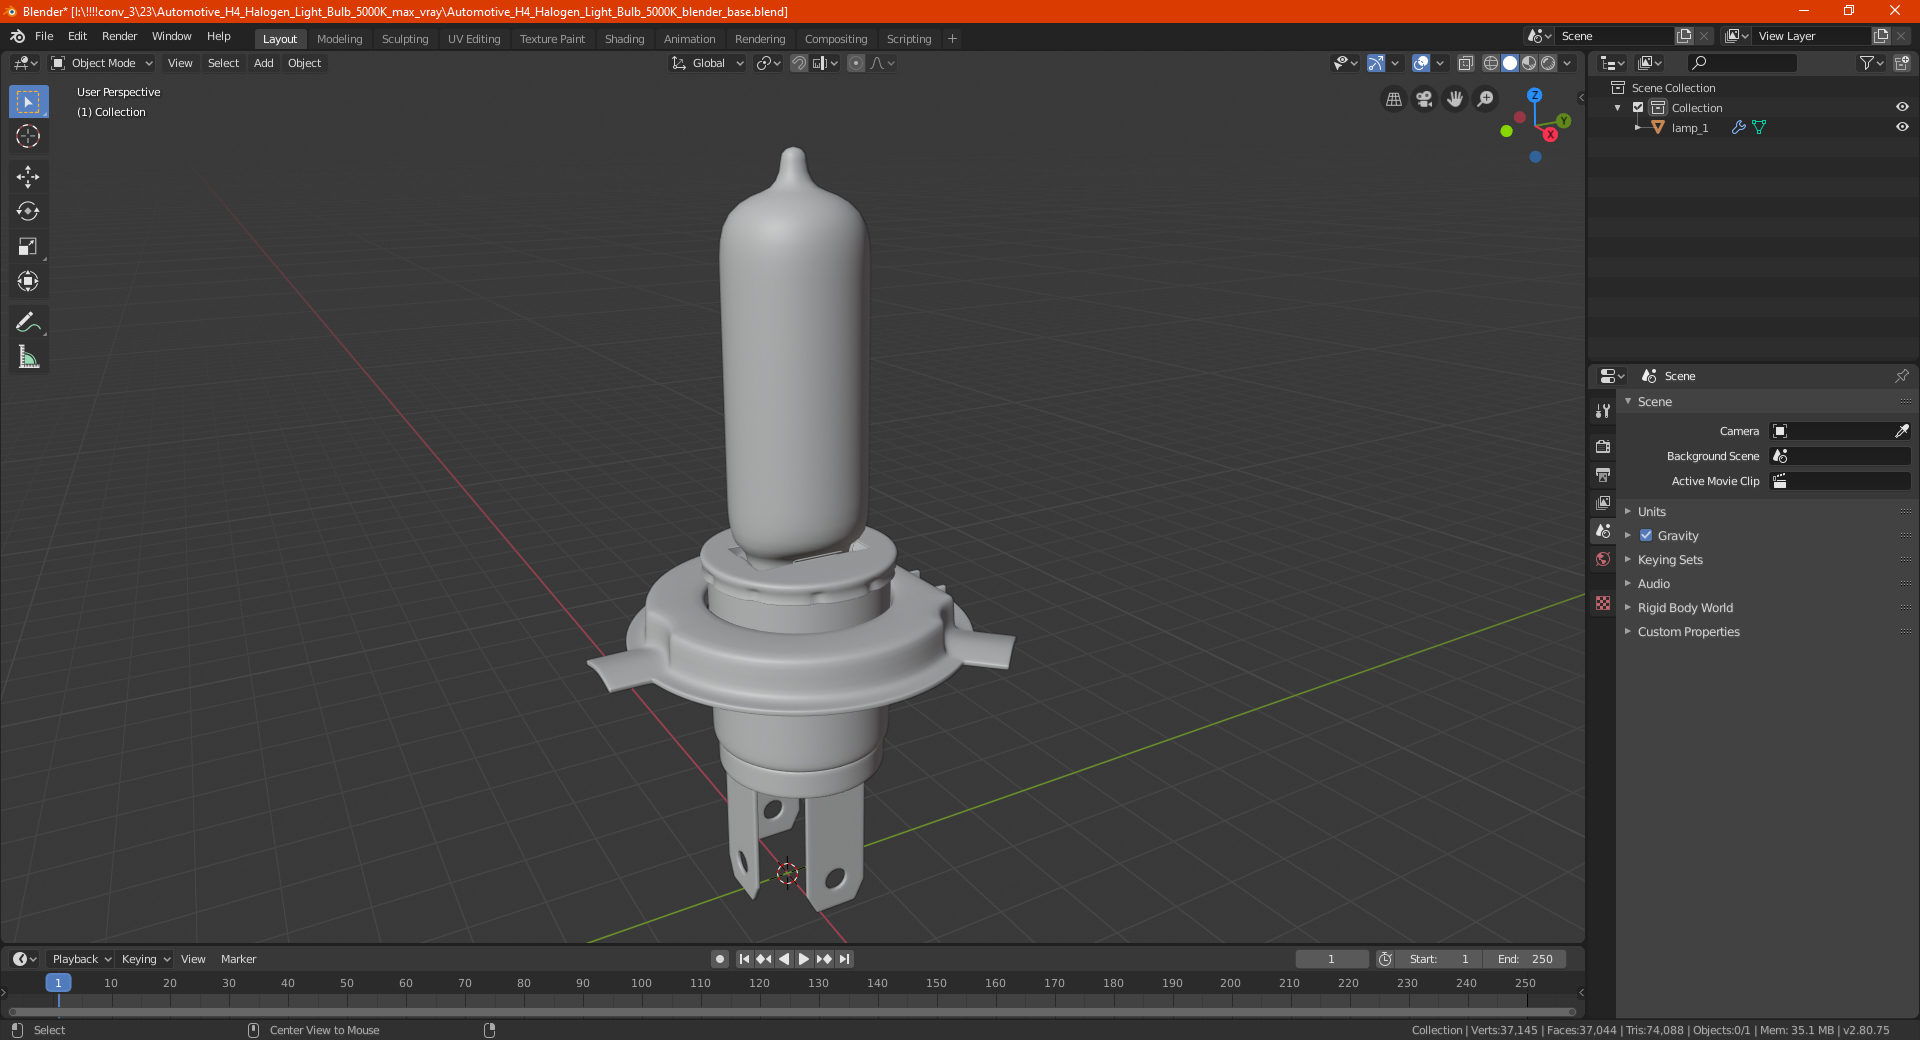The height and width of the screenshot is (1040, 1920).
Task: Click the outliner search field
Action: (1741, 63)
